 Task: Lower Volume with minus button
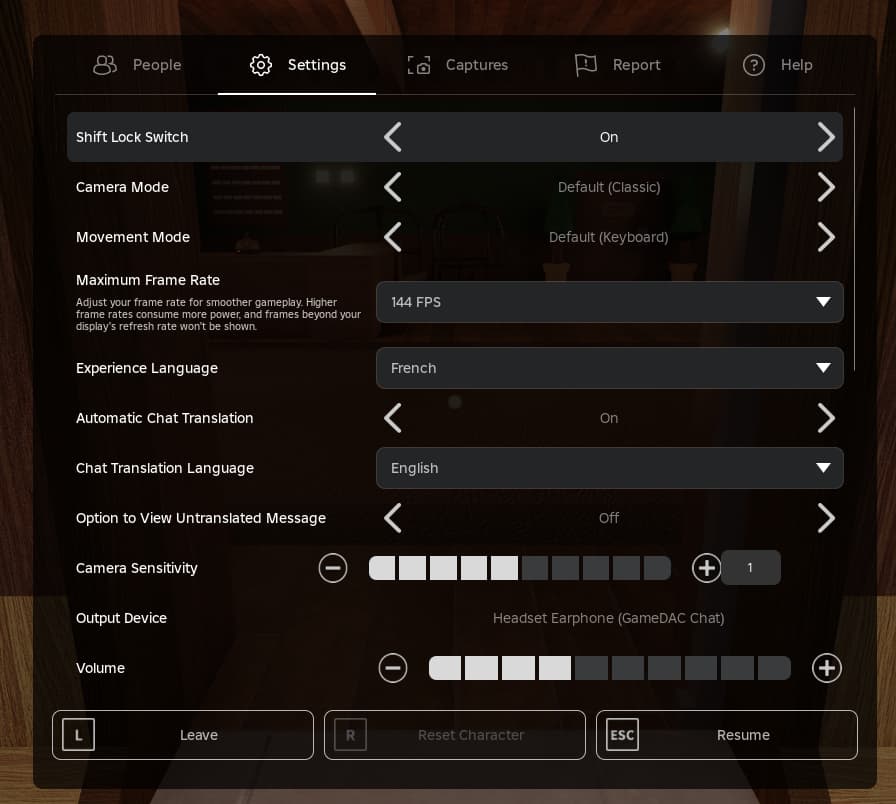coord(393,668)
